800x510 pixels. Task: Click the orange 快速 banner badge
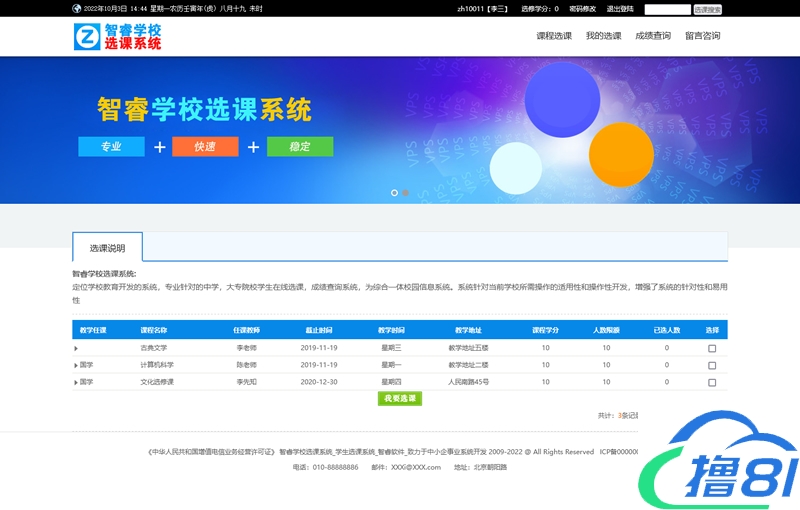(x=205, y=147)
